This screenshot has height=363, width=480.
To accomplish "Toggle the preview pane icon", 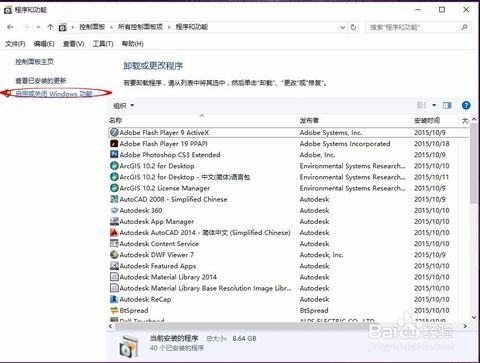I will coord(447,106).
